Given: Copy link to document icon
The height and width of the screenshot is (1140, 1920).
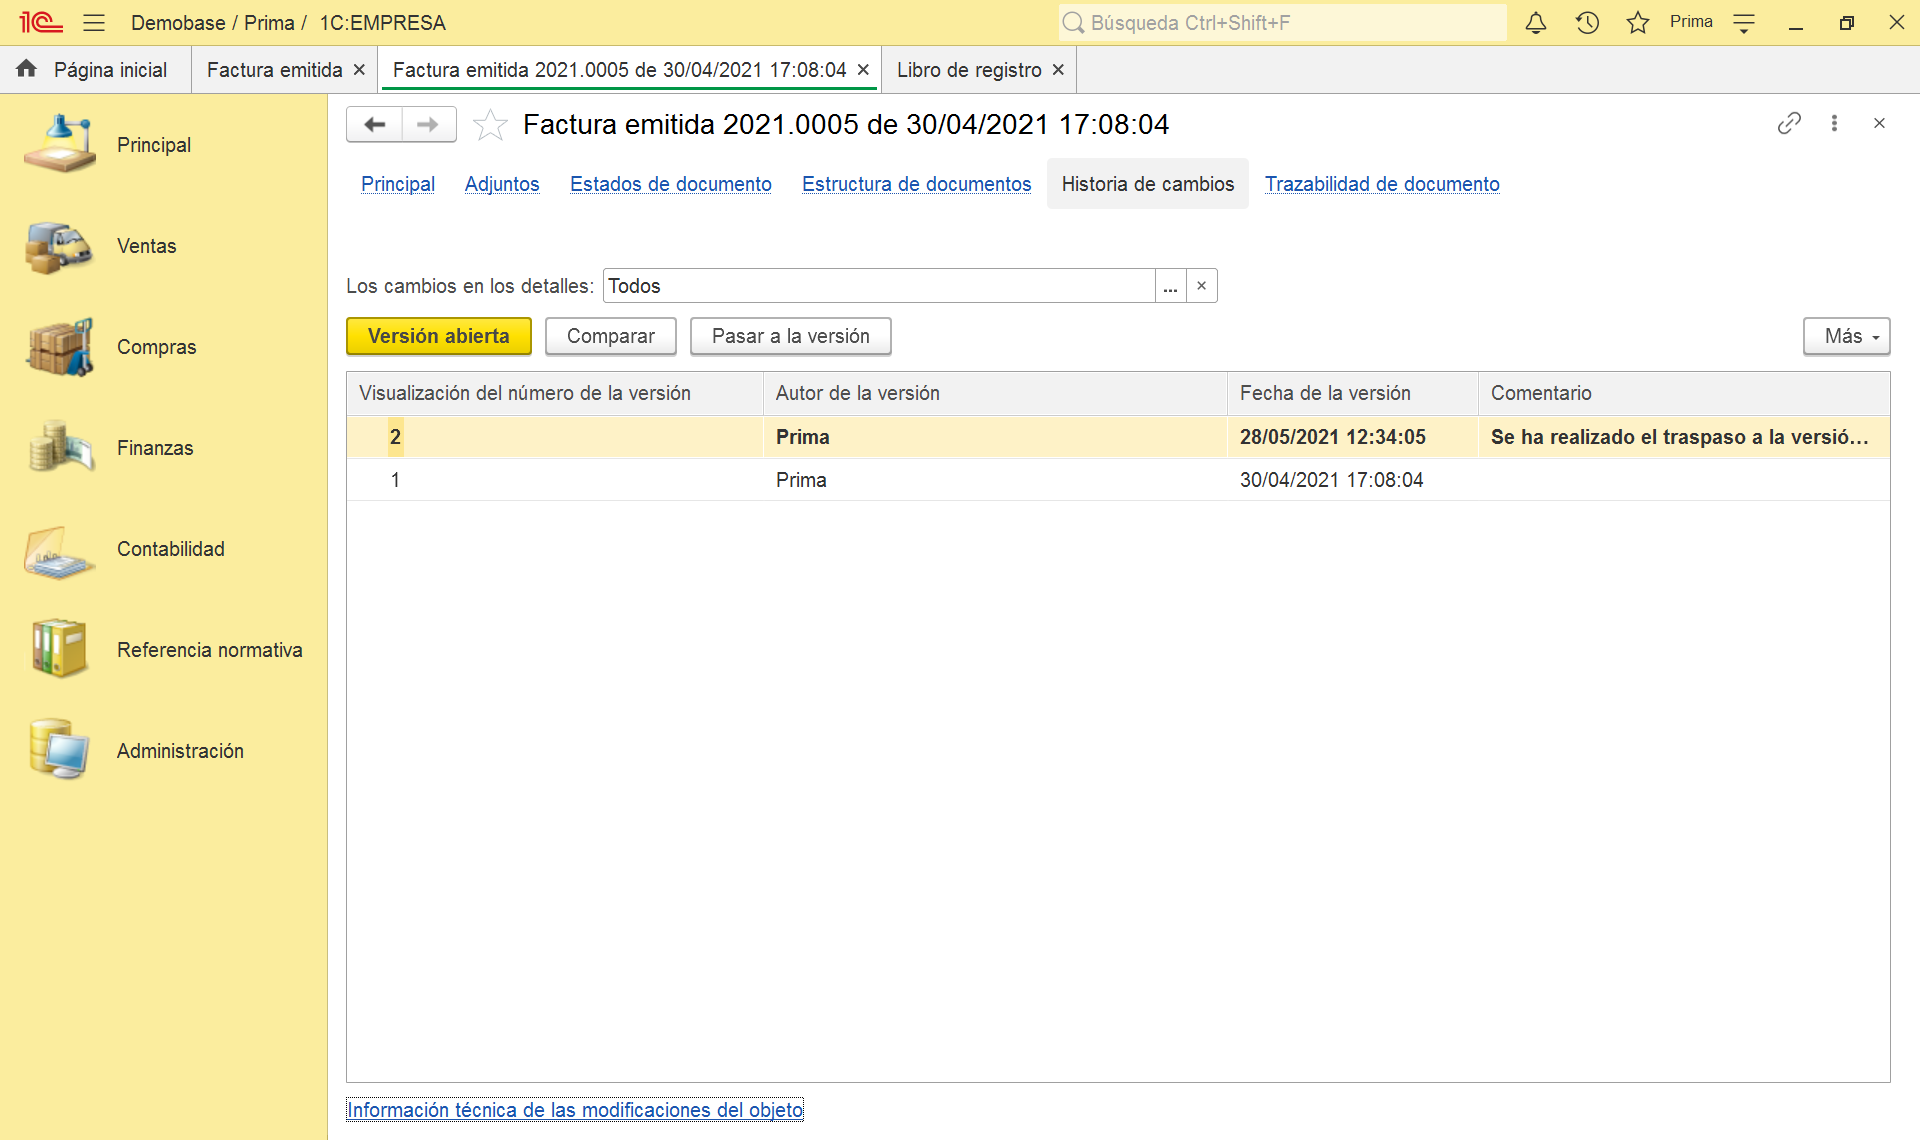Looking at the screenshot, I should point(1789,123).
